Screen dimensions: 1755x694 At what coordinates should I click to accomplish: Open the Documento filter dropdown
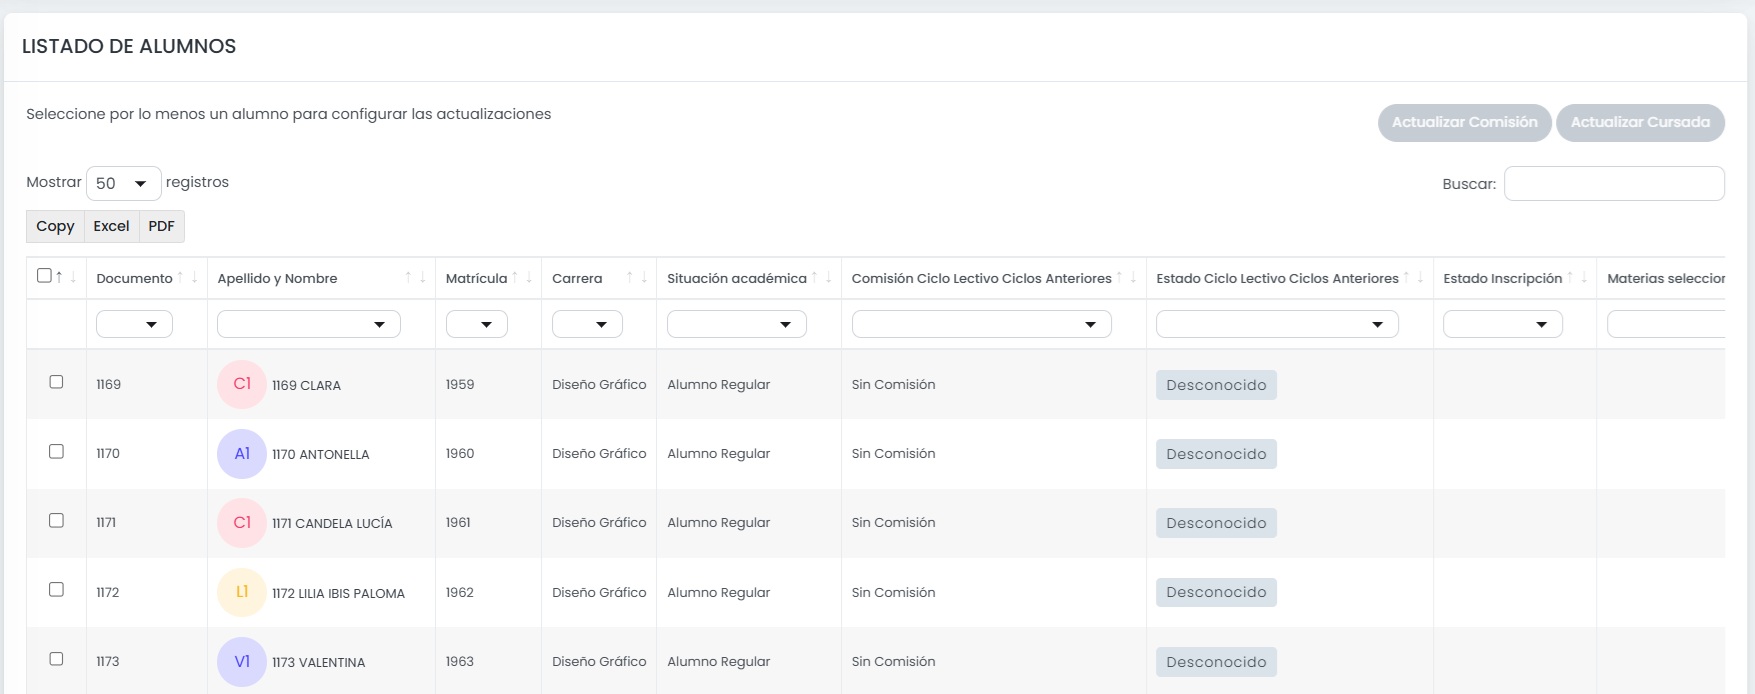[x=134, y=324]
